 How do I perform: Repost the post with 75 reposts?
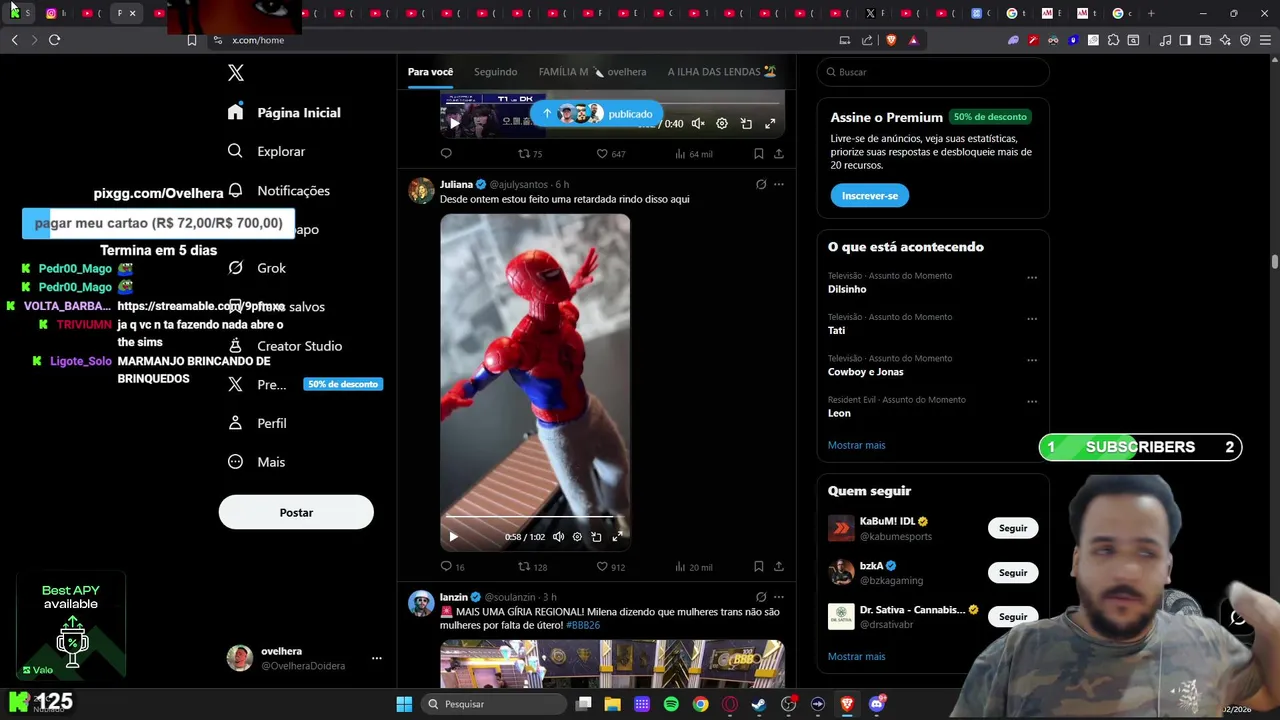pyautogui.click(x=530, y=154)
